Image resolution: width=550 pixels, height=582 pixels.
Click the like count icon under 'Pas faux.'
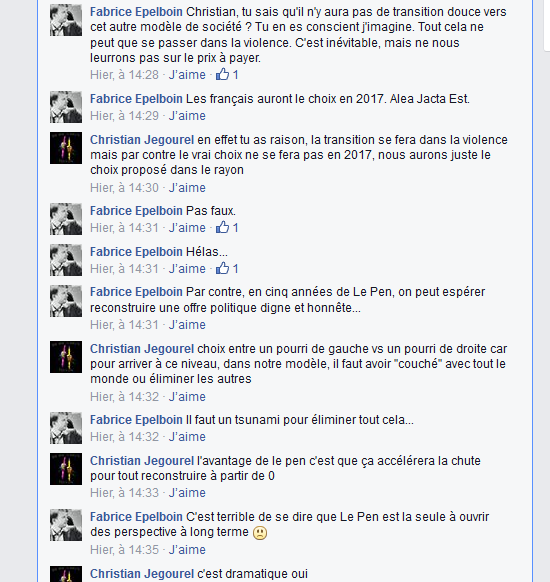pyautogui.click(x=222, y=227)
